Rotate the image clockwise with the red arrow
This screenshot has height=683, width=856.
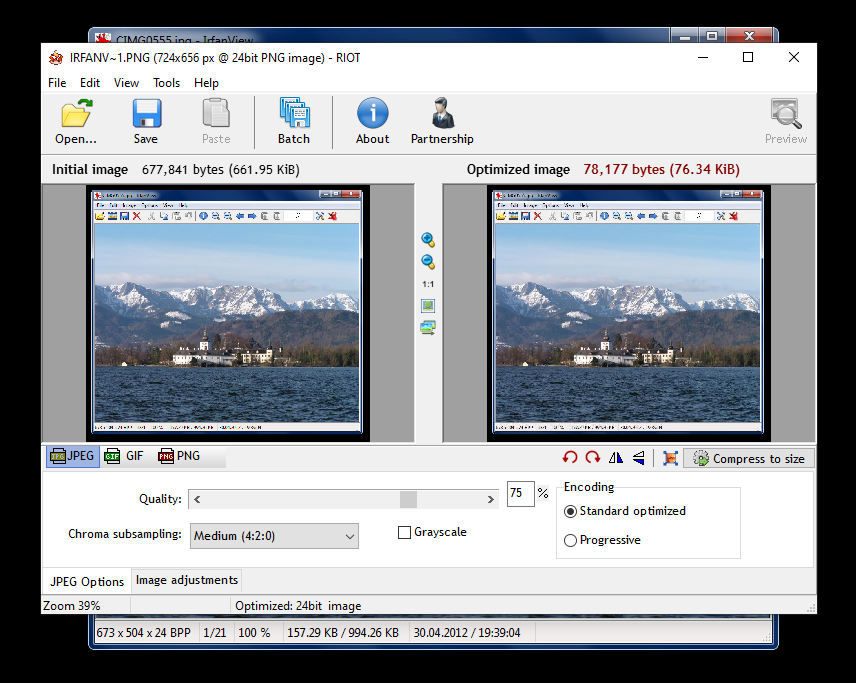(593, 458)
